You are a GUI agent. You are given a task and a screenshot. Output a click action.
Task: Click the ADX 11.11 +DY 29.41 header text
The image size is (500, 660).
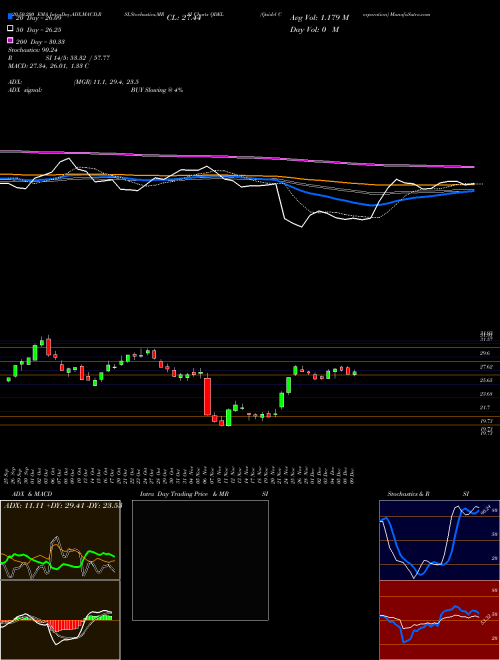(63, 506)
